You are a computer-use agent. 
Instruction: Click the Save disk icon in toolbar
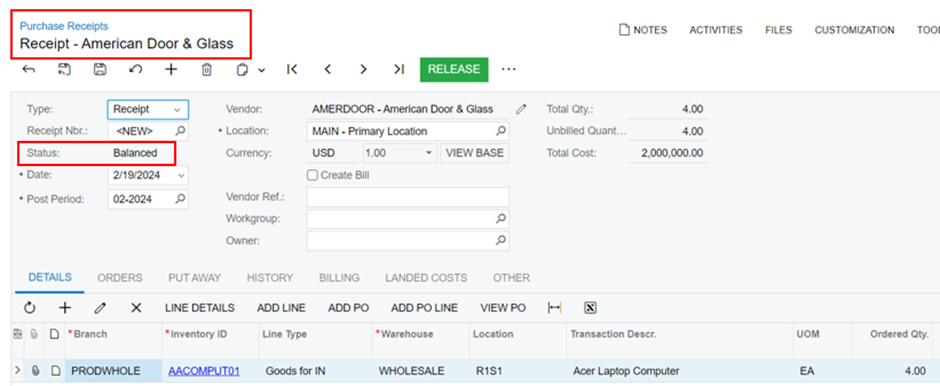(100, 70)
